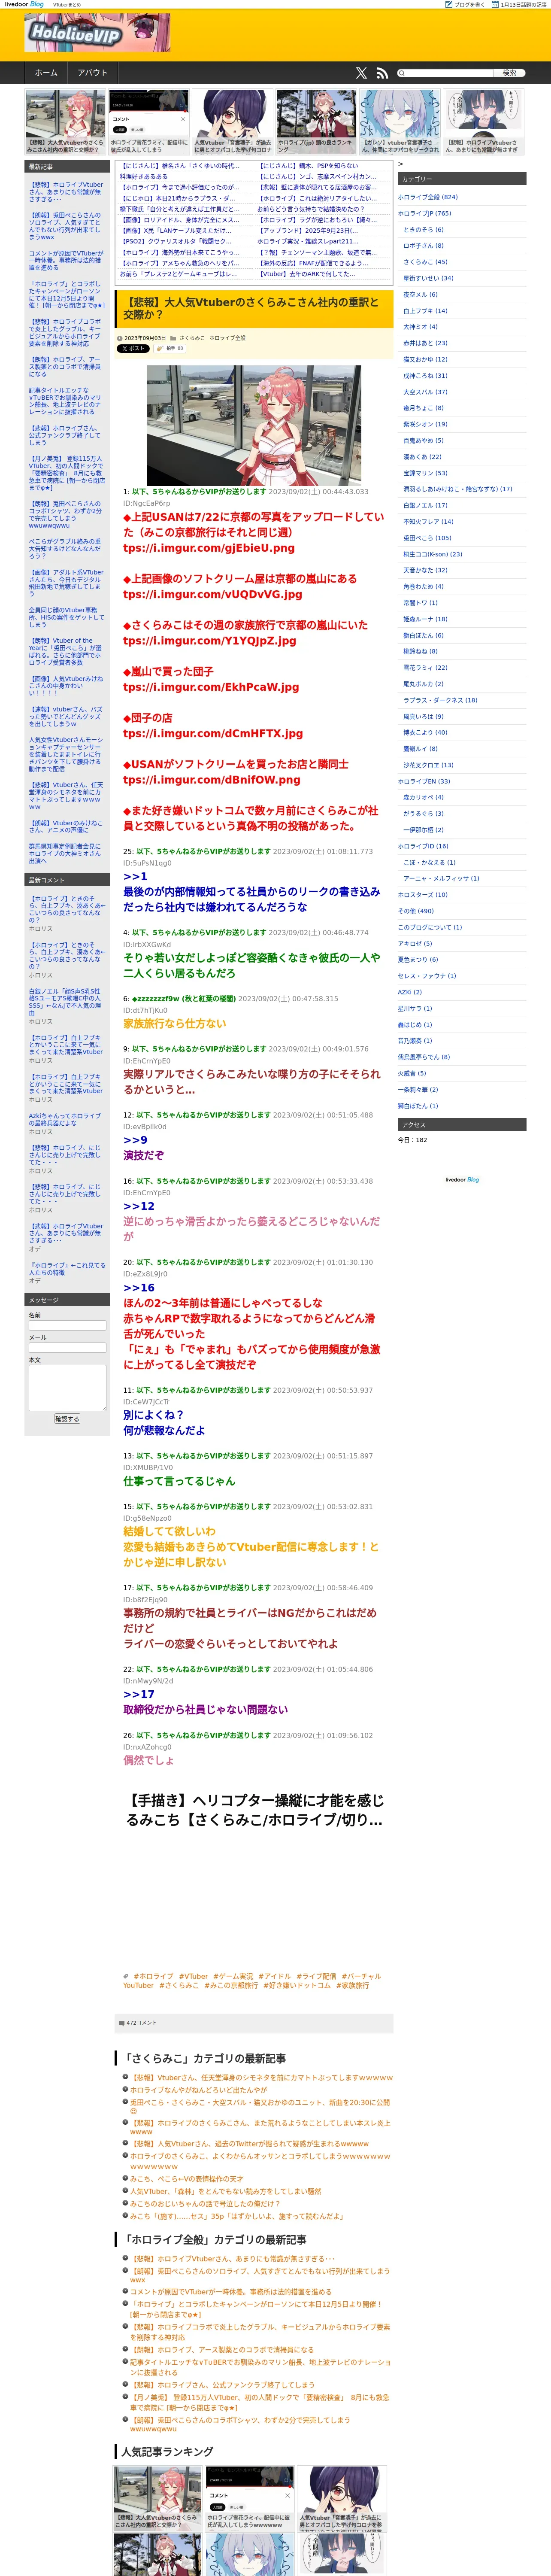The height and width of the screenshot is (2576, 551).
Task: Click the ホロライブID (16) category
Action: pos(423,846)
